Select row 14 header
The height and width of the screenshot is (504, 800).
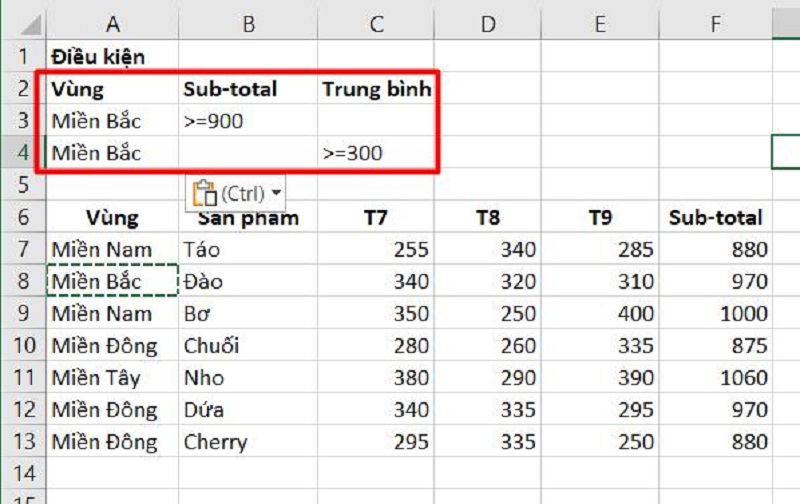tap(22, 473)
